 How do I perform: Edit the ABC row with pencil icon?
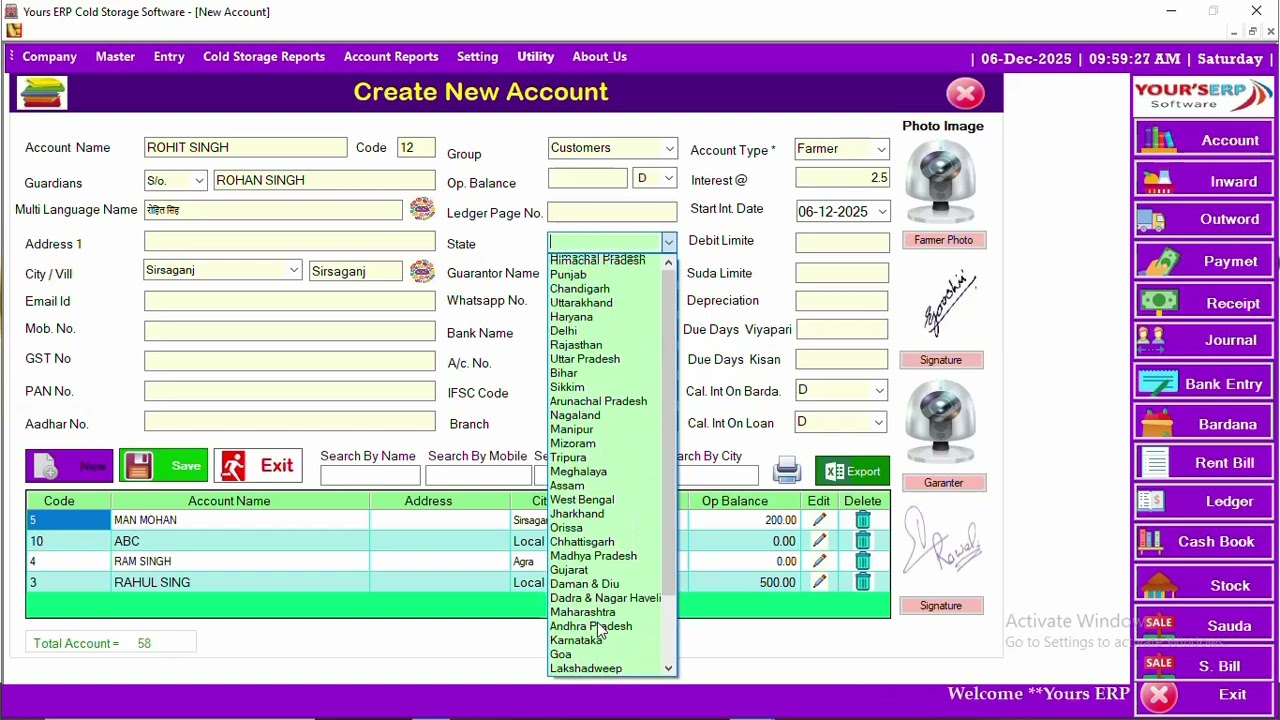tap(819, 541)
